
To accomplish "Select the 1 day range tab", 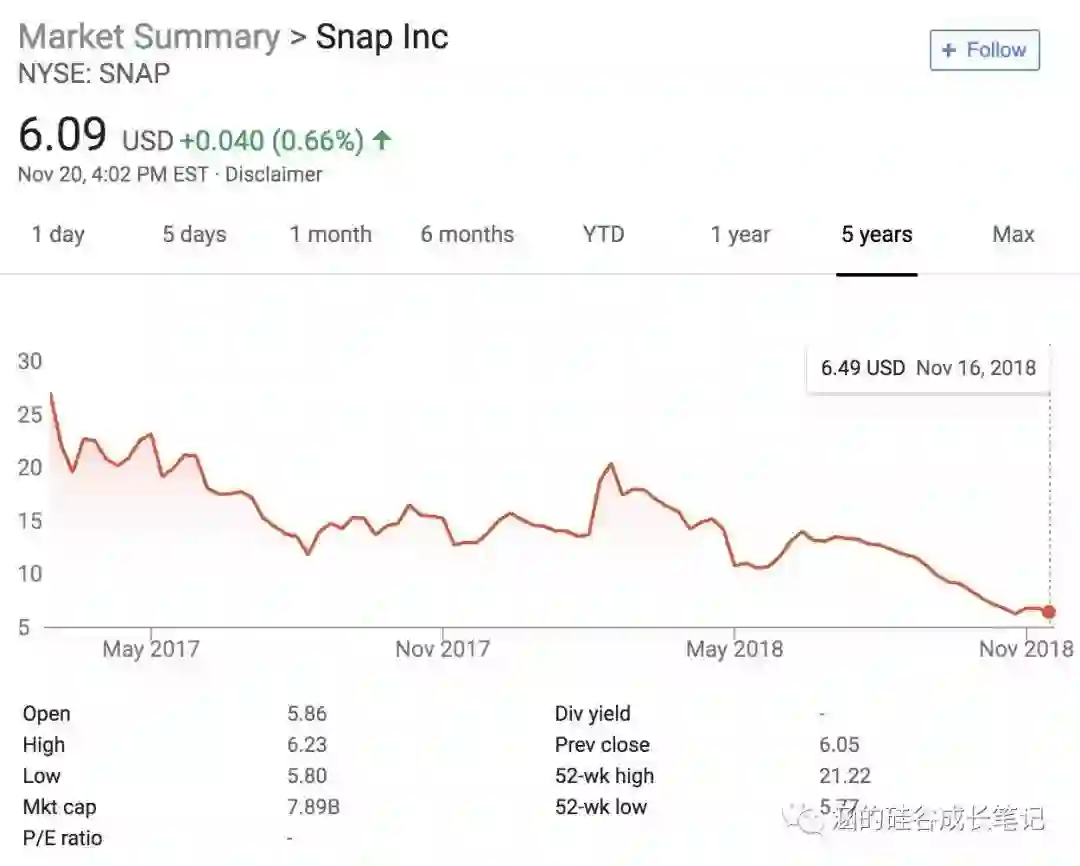I will (x=58, y=235).
